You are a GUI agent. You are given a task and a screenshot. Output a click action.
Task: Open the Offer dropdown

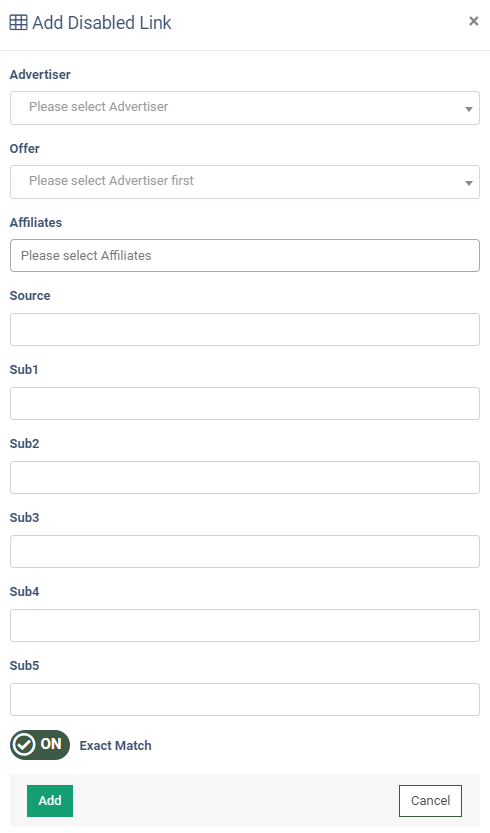[245, 182]
